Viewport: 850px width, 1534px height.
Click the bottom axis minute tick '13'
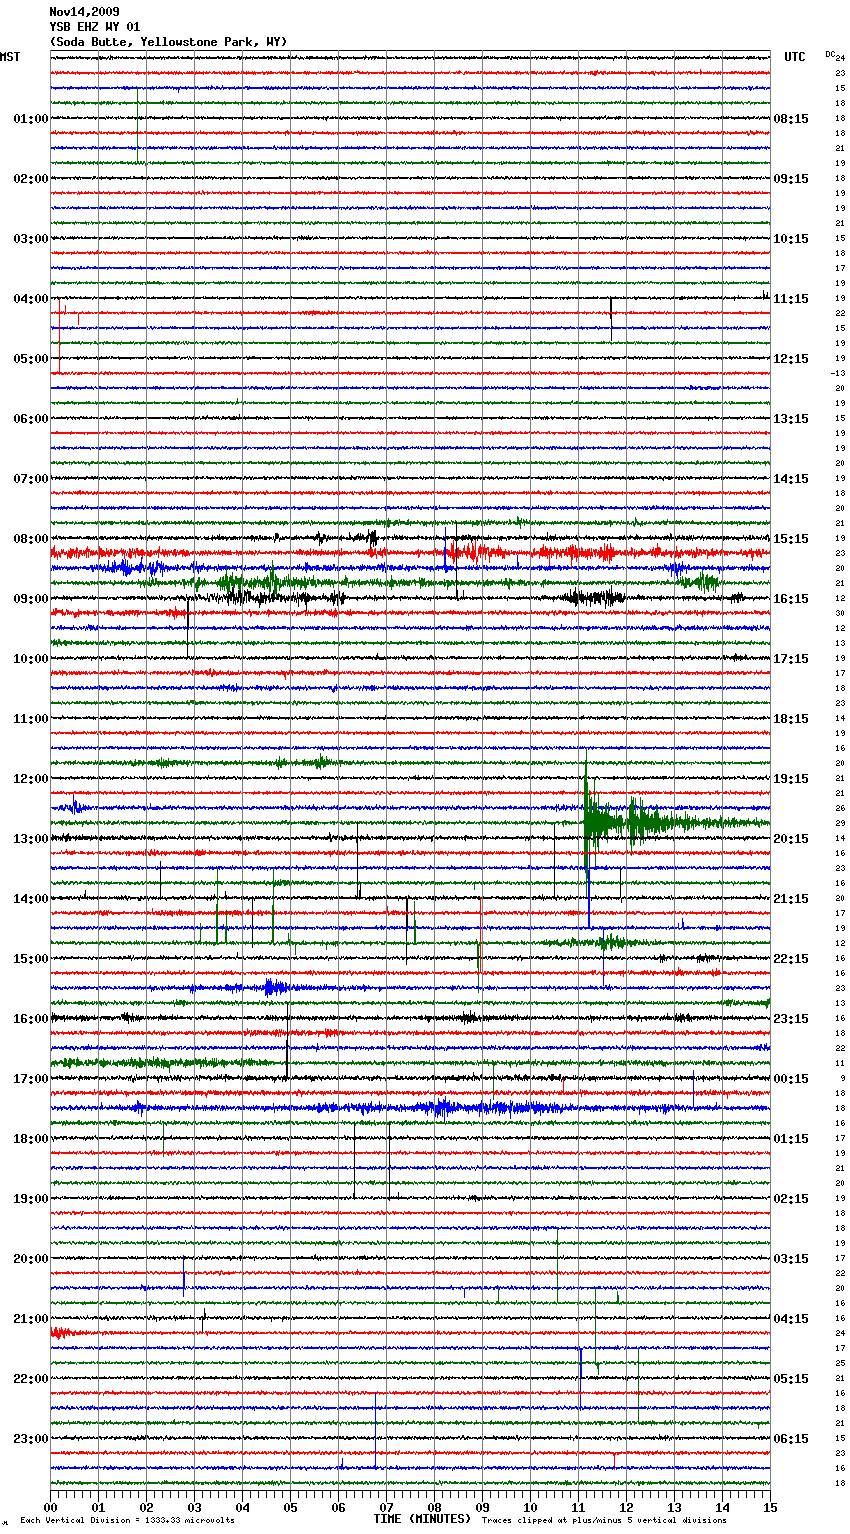674,1507
